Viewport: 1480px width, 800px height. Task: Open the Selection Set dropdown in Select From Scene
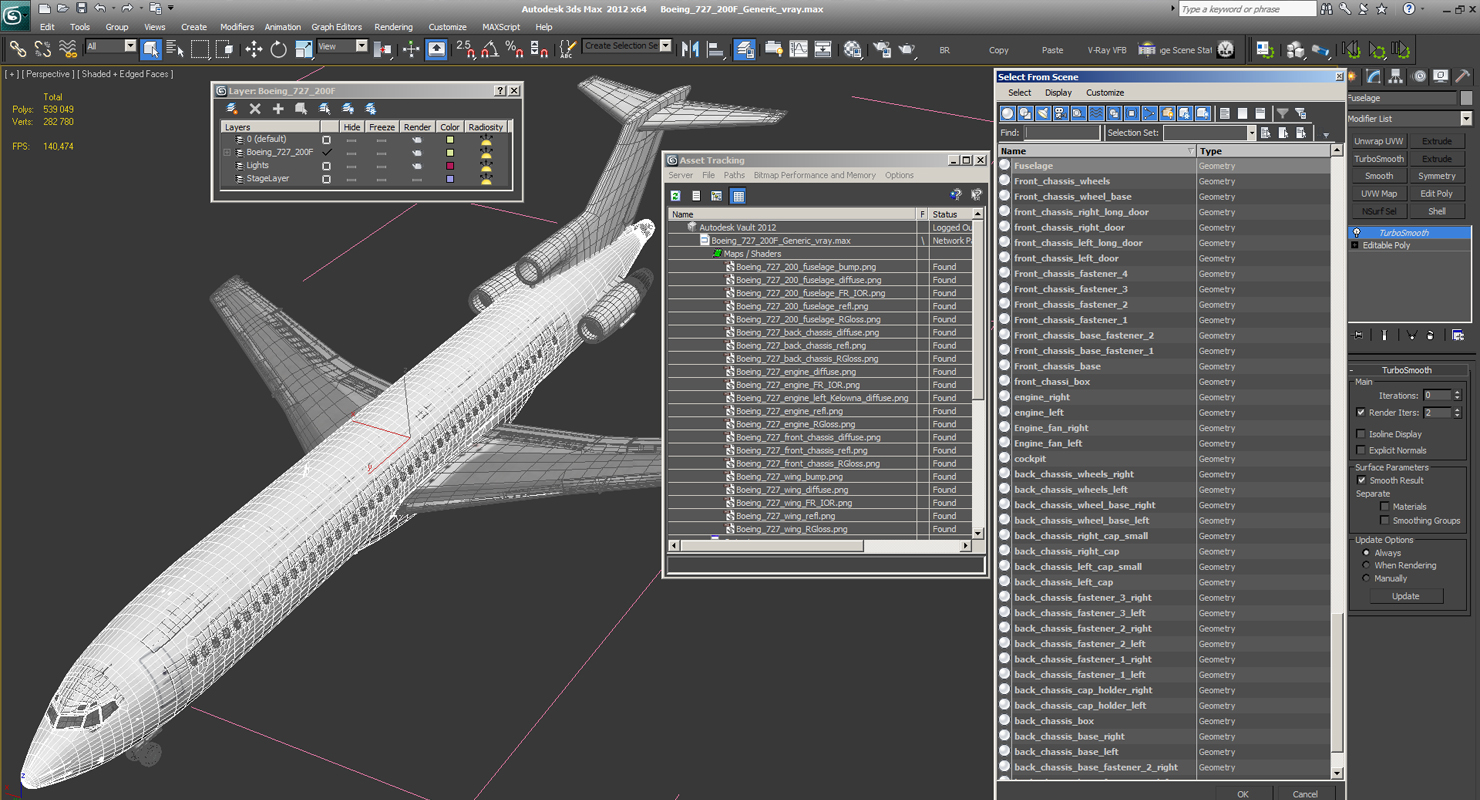point(1250,133)
